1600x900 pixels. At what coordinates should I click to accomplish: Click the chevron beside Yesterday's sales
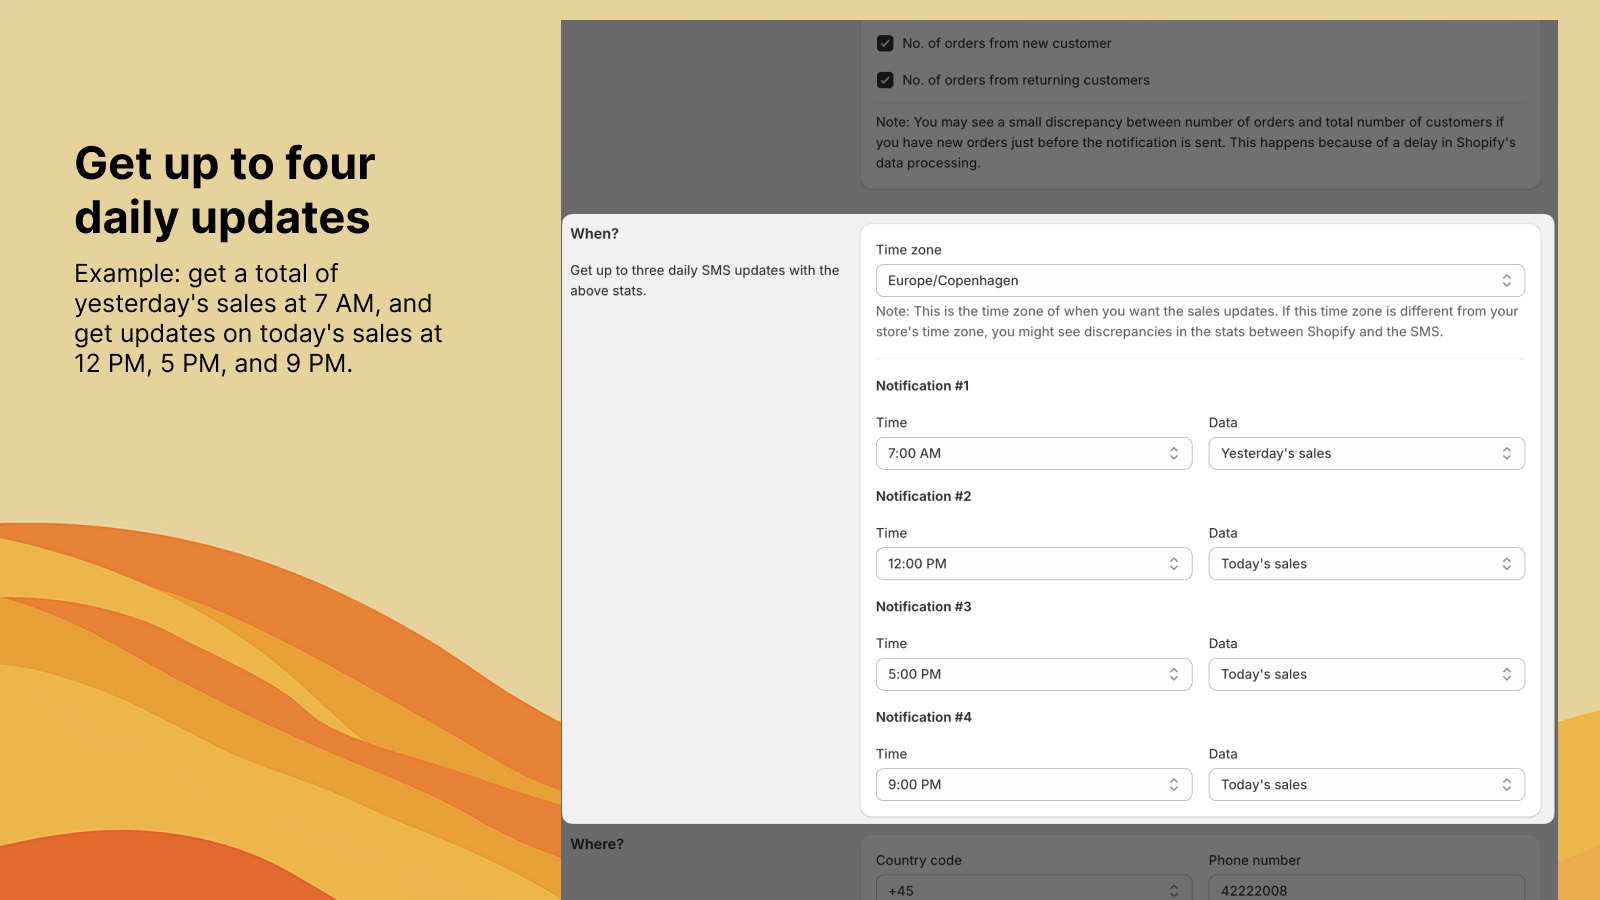point(1507,453)
